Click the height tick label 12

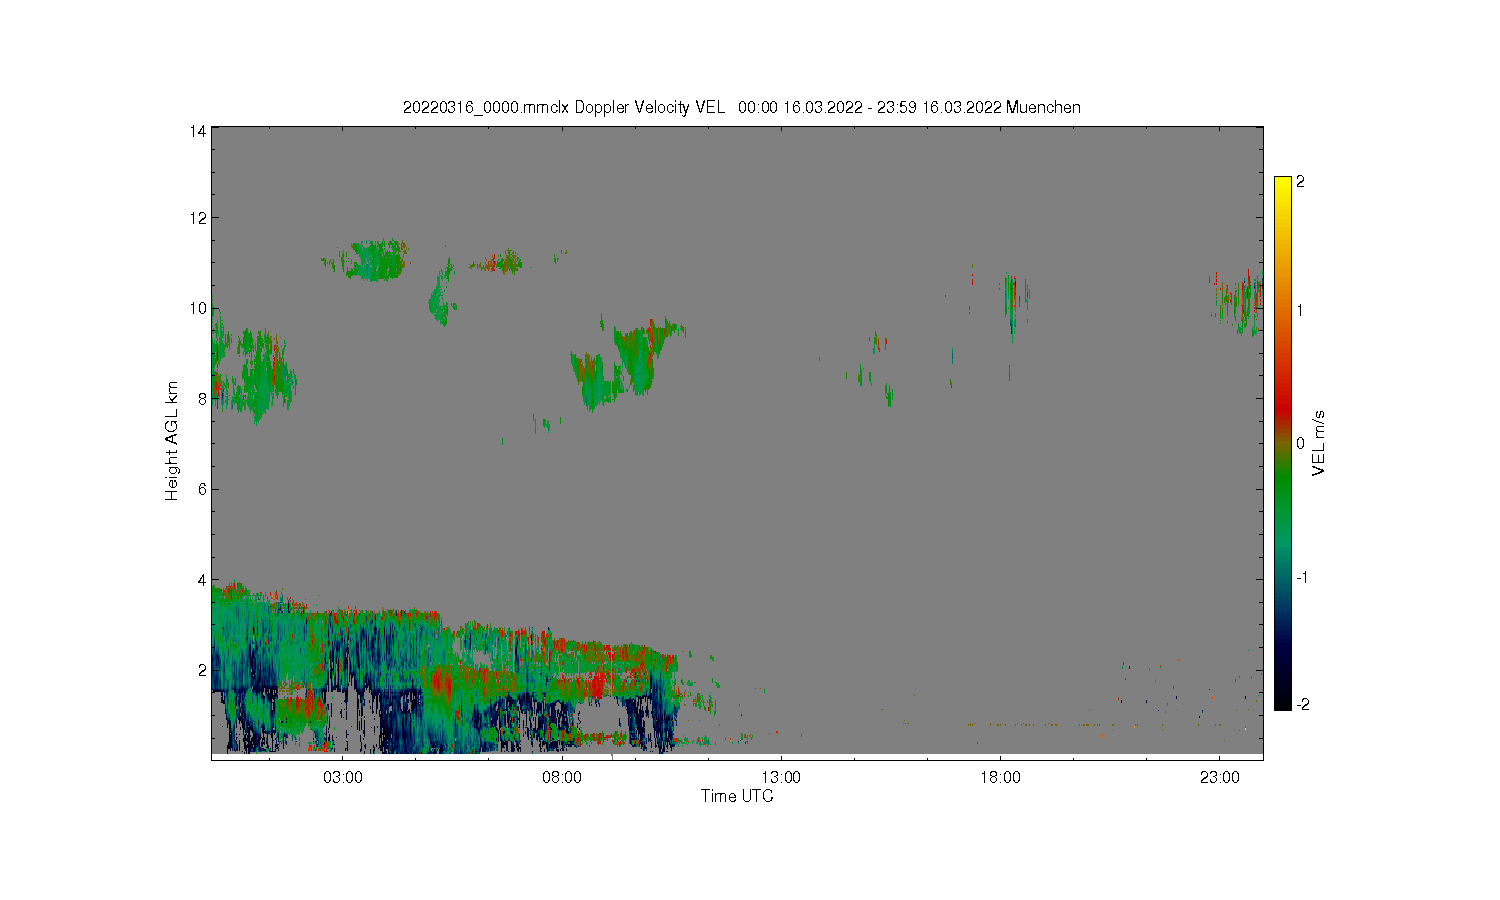(x=198, y=217)
